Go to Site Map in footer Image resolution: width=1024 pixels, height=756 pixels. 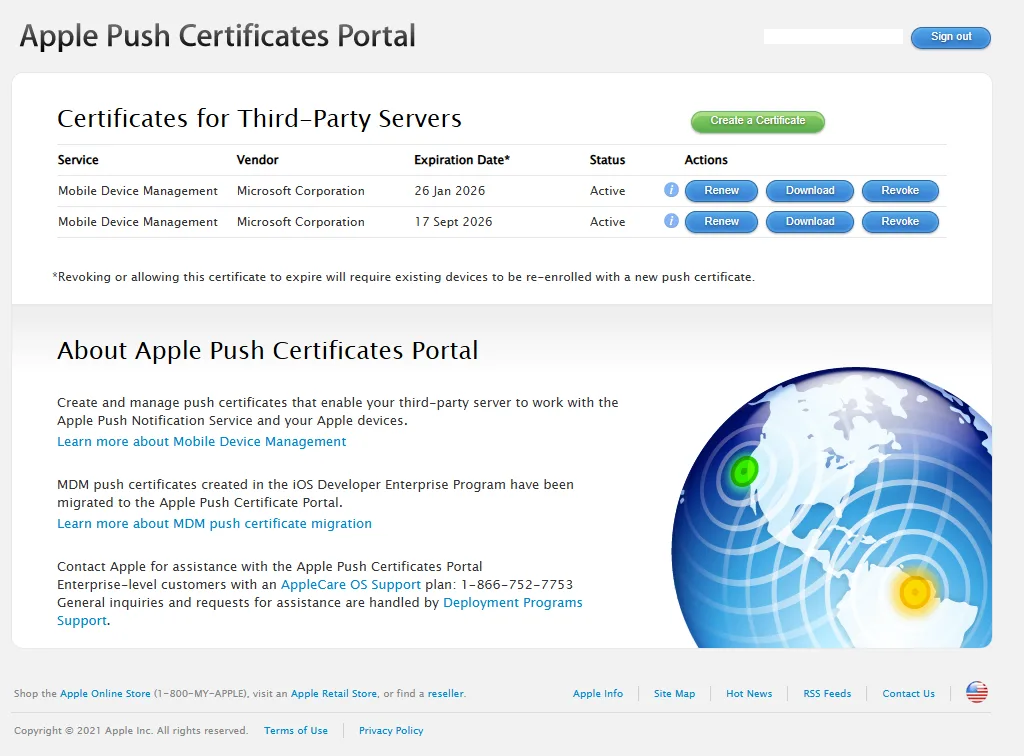pyautogui.click(x=674, y=693)
